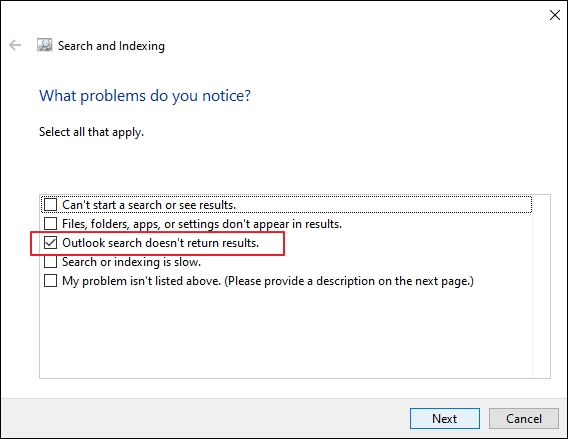Click the Outlook search doesn't return results label
The image size is (568, 439).
tap(160, 243)
